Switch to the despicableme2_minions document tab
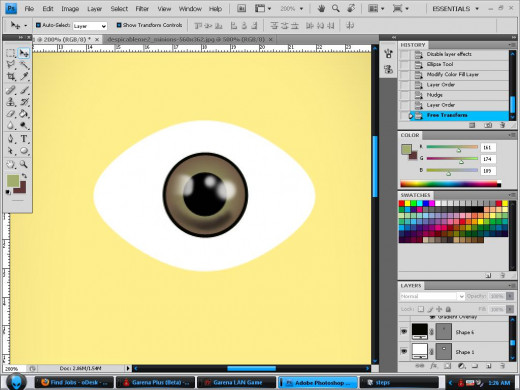Screen dimensions: 520x390 (190, 39)
